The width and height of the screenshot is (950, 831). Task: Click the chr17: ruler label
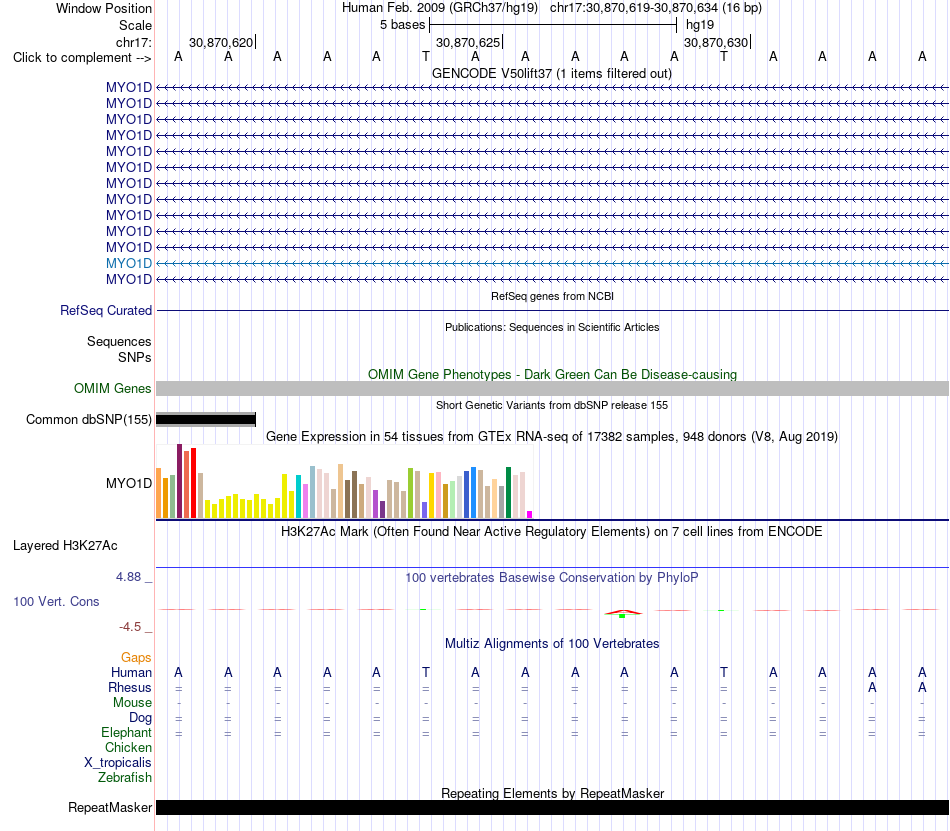133,42
